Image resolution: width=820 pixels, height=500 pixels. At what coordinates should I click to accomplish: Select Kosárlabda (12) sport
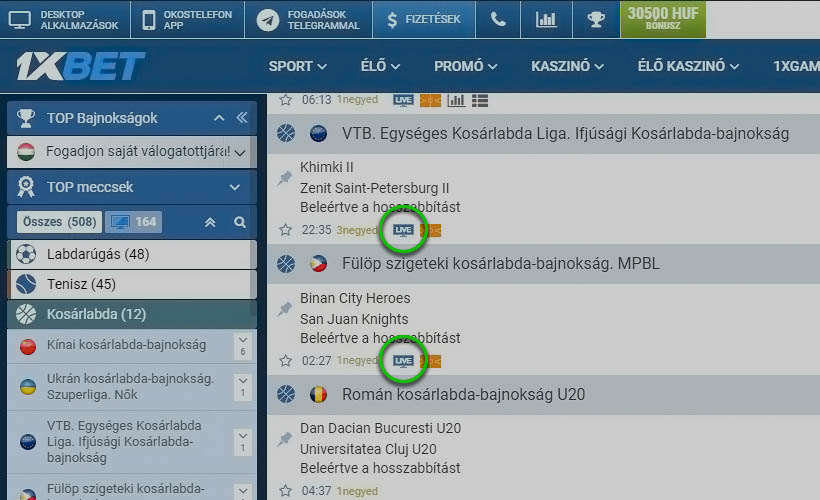(132, 314)
